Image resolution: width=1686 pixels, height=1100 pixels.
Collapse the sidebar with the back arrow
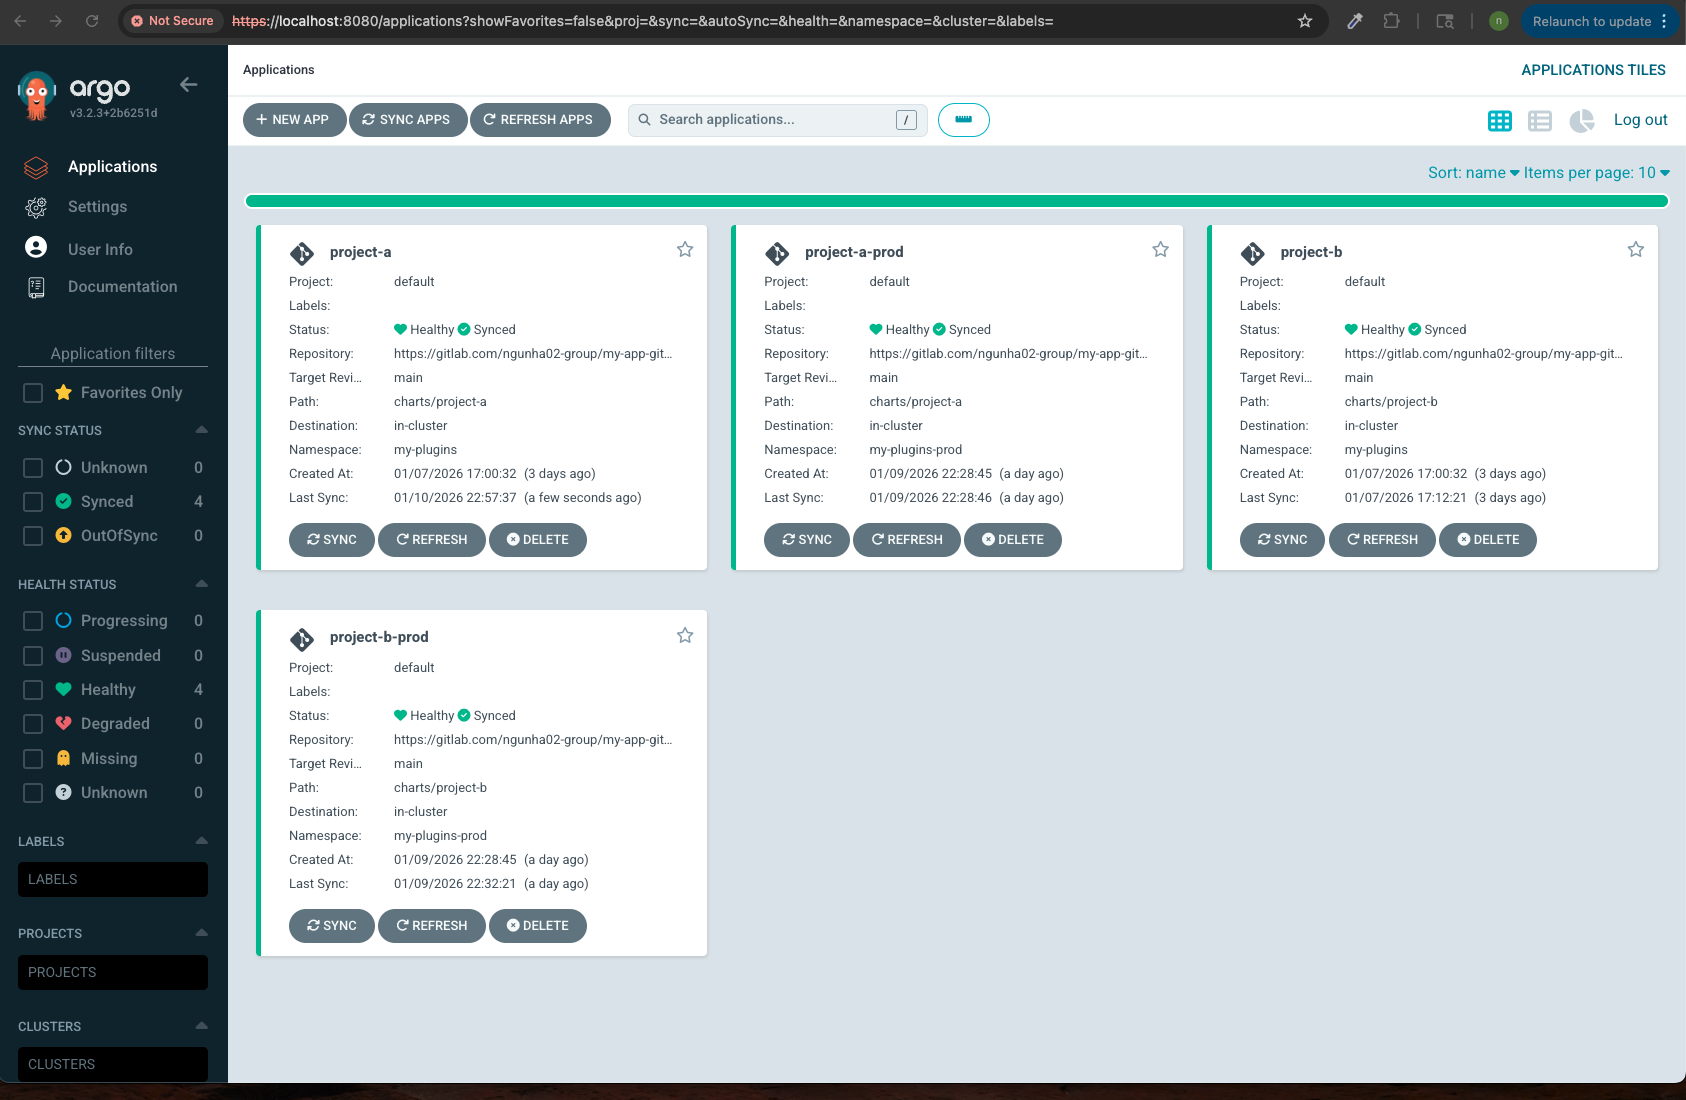[188, 85]
